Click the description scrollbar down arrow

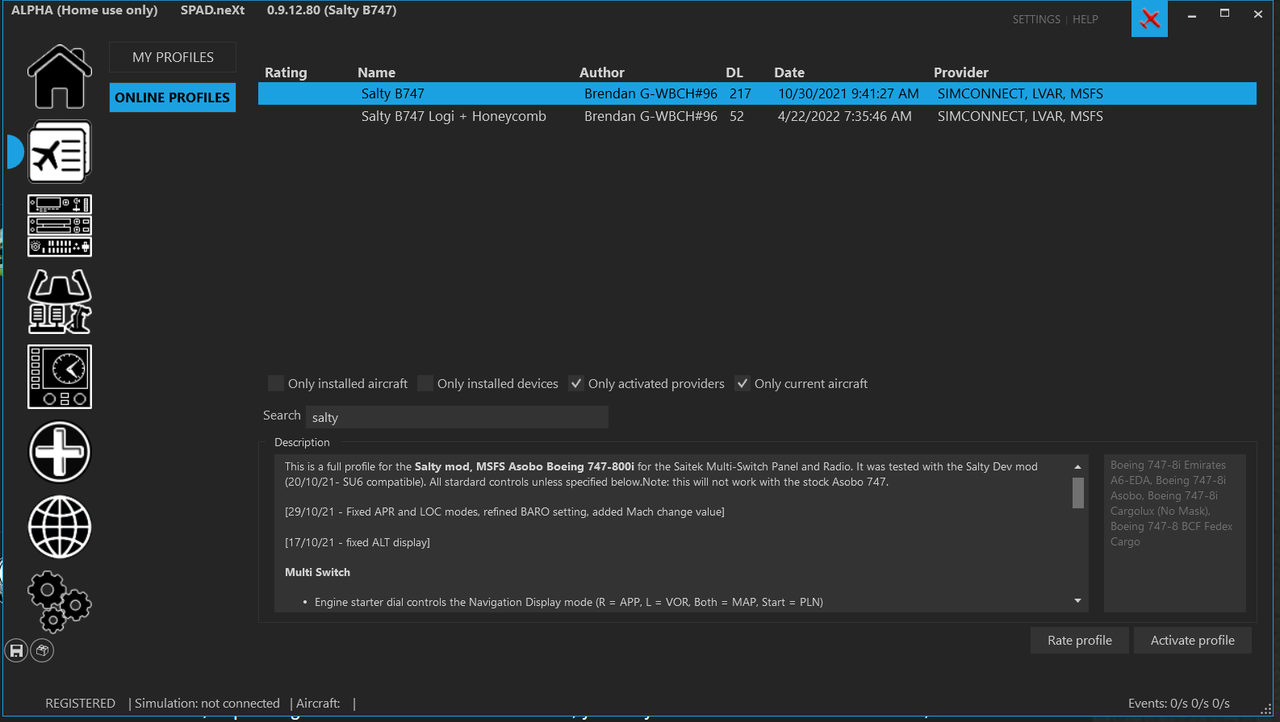click(1078, 601)
